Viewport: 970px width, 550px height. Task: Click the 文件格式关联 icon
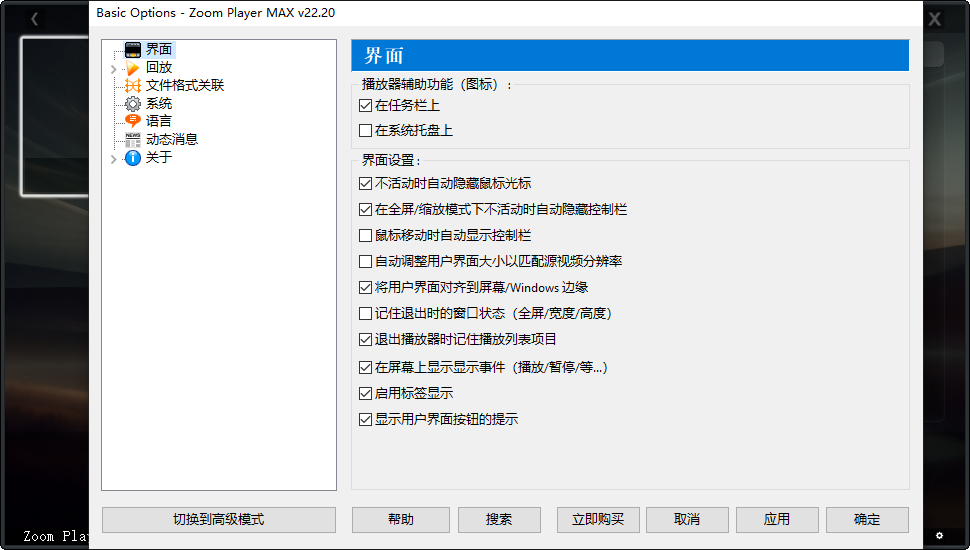click(x=133, y=85)
